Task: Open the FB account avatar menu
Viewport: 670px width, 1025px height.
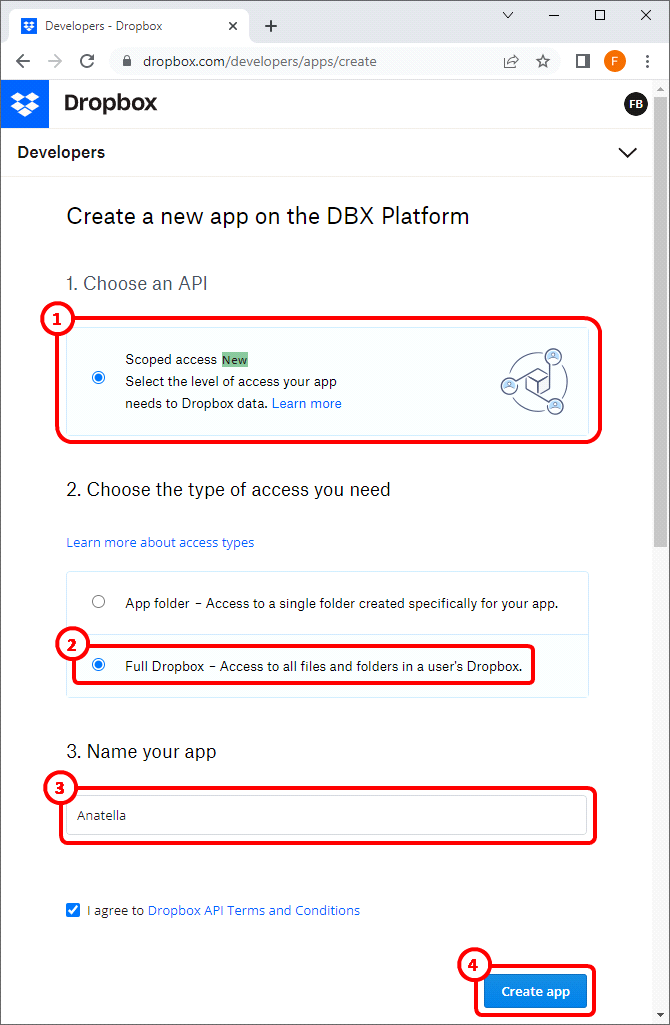Action: point(635,104)
